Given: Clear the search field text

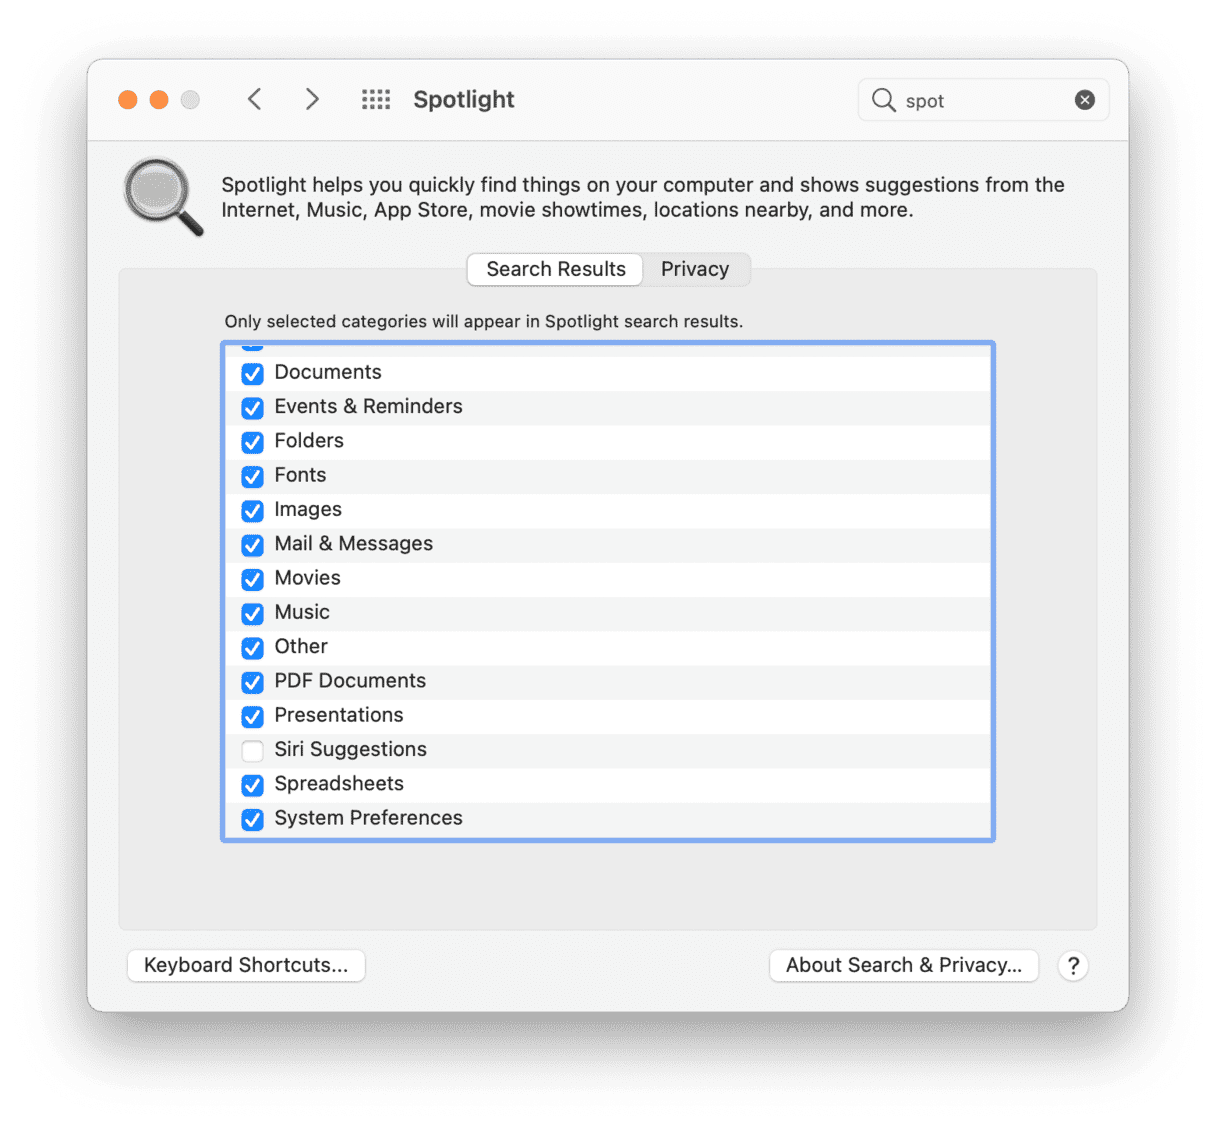Looking at the screenshot, I should (x=1084, y=100).
